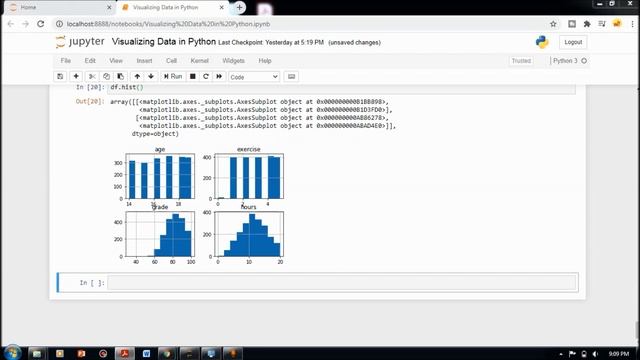Run the selected cell
This screenshot has width=640, height=360.
pos(173,77)
